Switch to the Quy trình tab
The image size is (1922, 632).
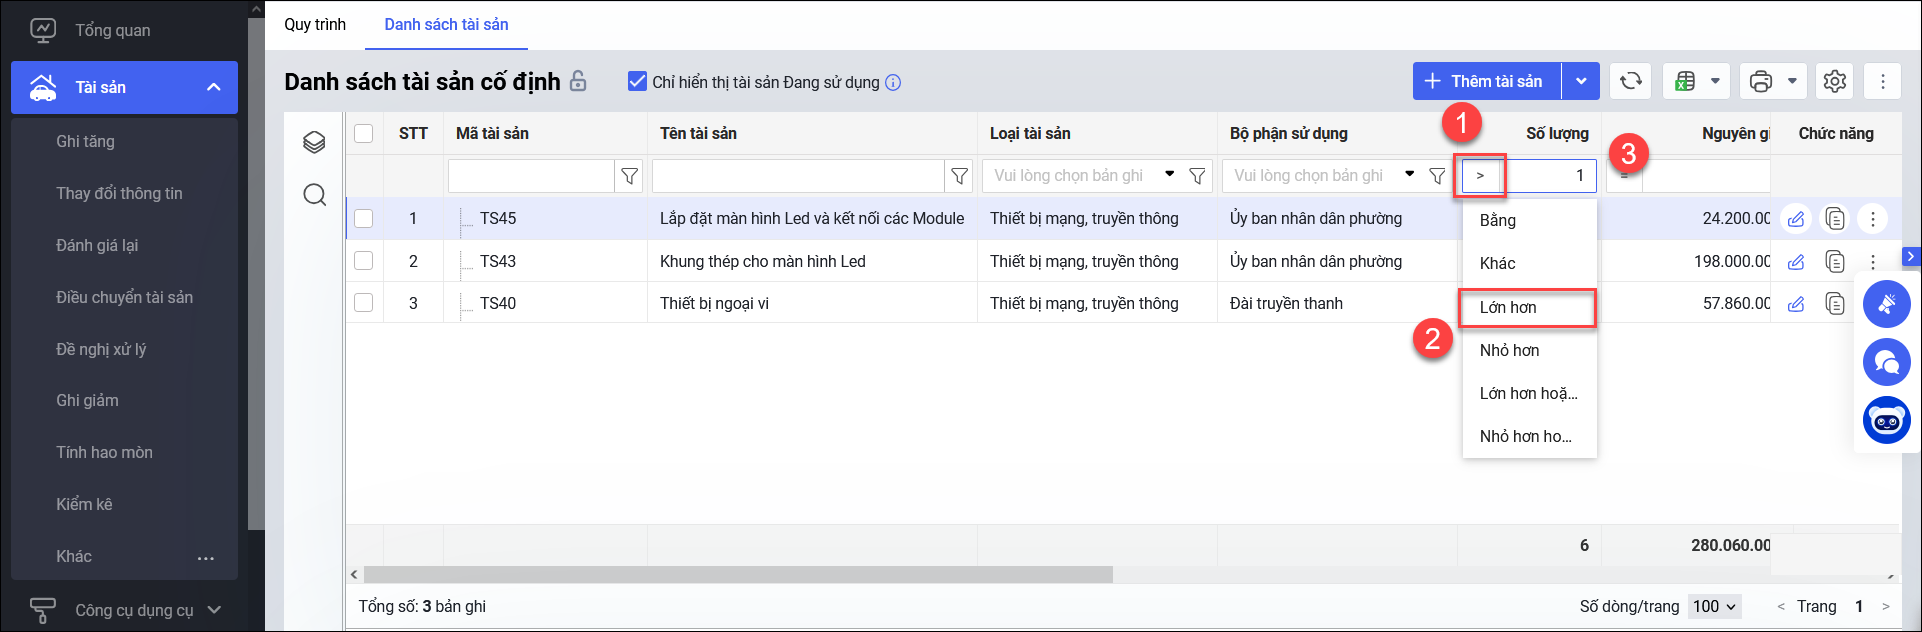pos(315,24)
